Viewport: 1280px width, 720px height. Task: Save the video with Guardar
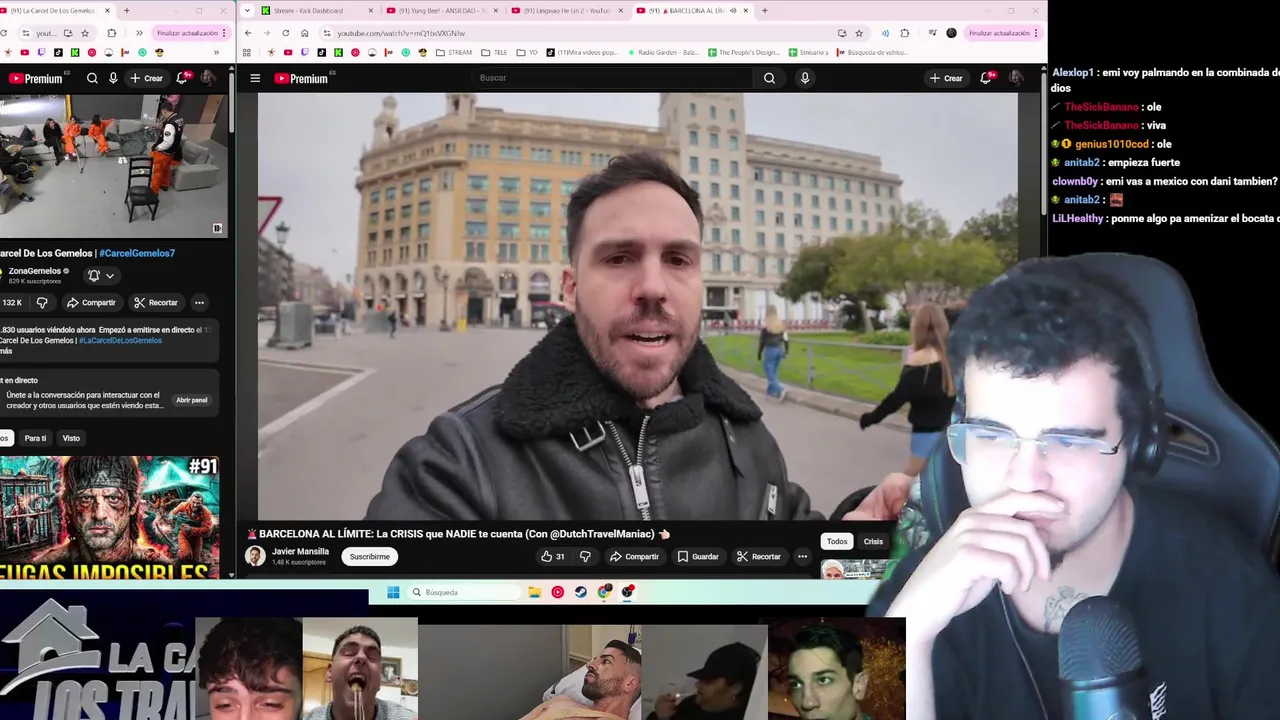(x=698, y=556)
